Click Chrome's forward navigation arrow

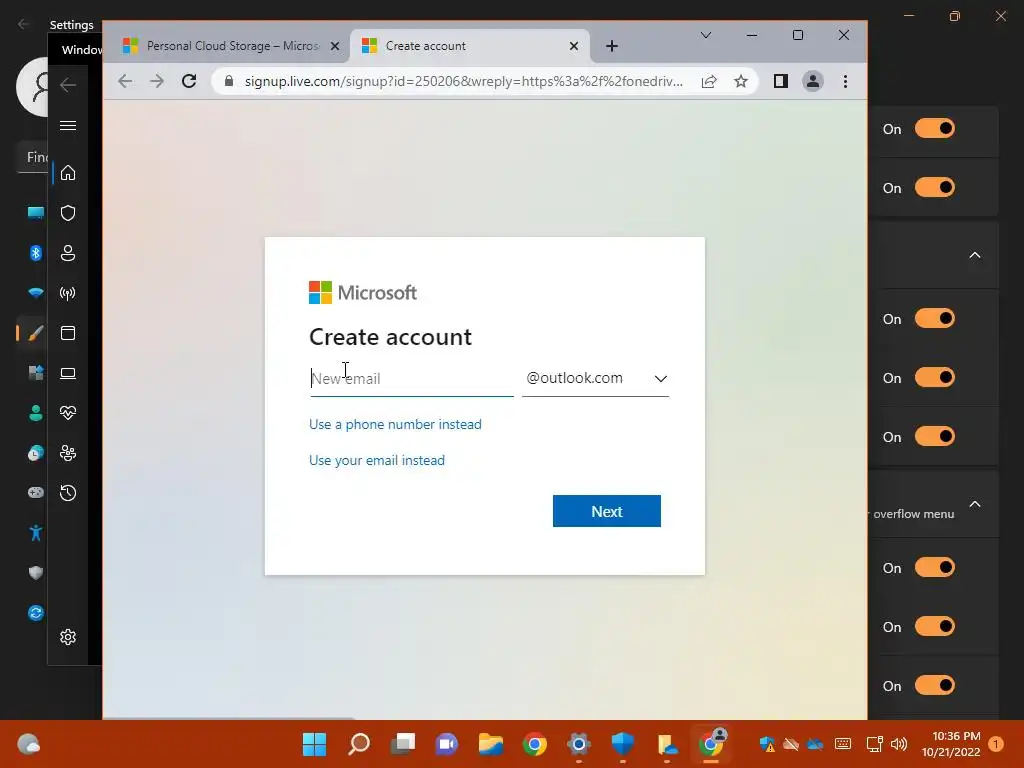(x=157, y=81)
